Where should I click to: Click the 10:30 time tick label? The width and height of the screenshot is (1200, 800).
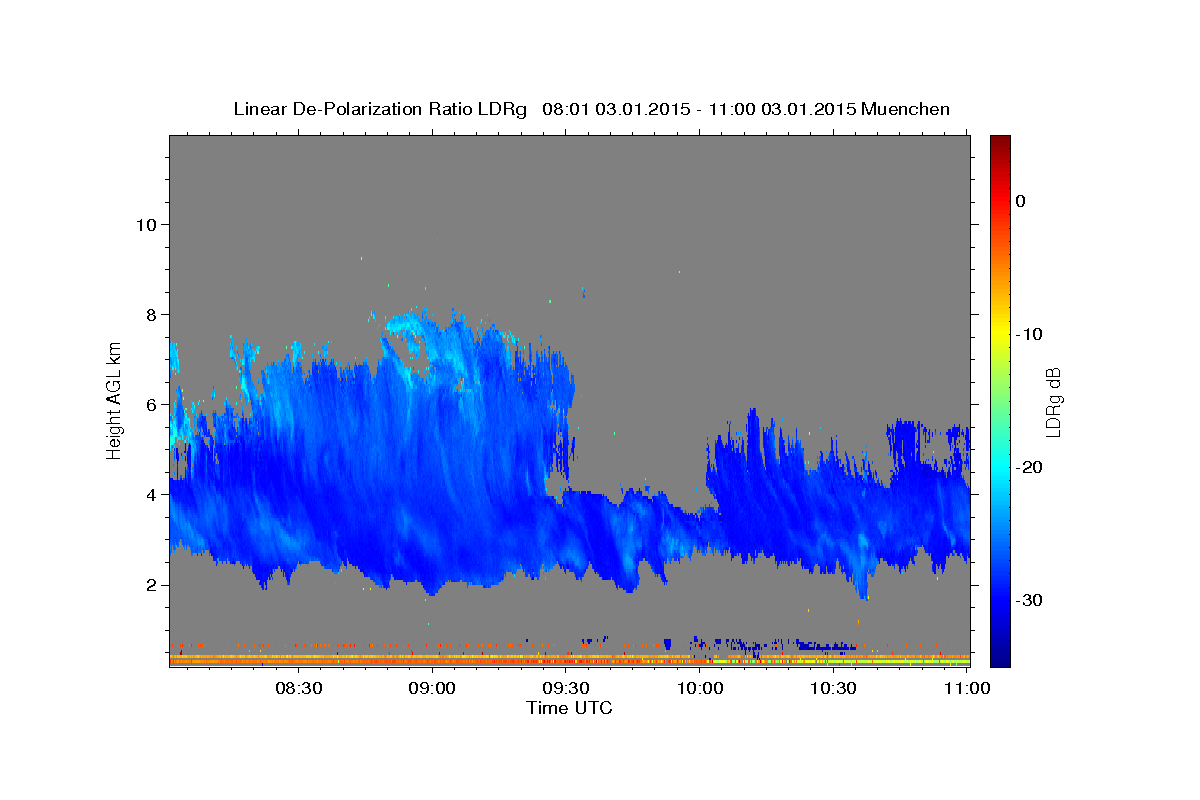click(833, 688)
